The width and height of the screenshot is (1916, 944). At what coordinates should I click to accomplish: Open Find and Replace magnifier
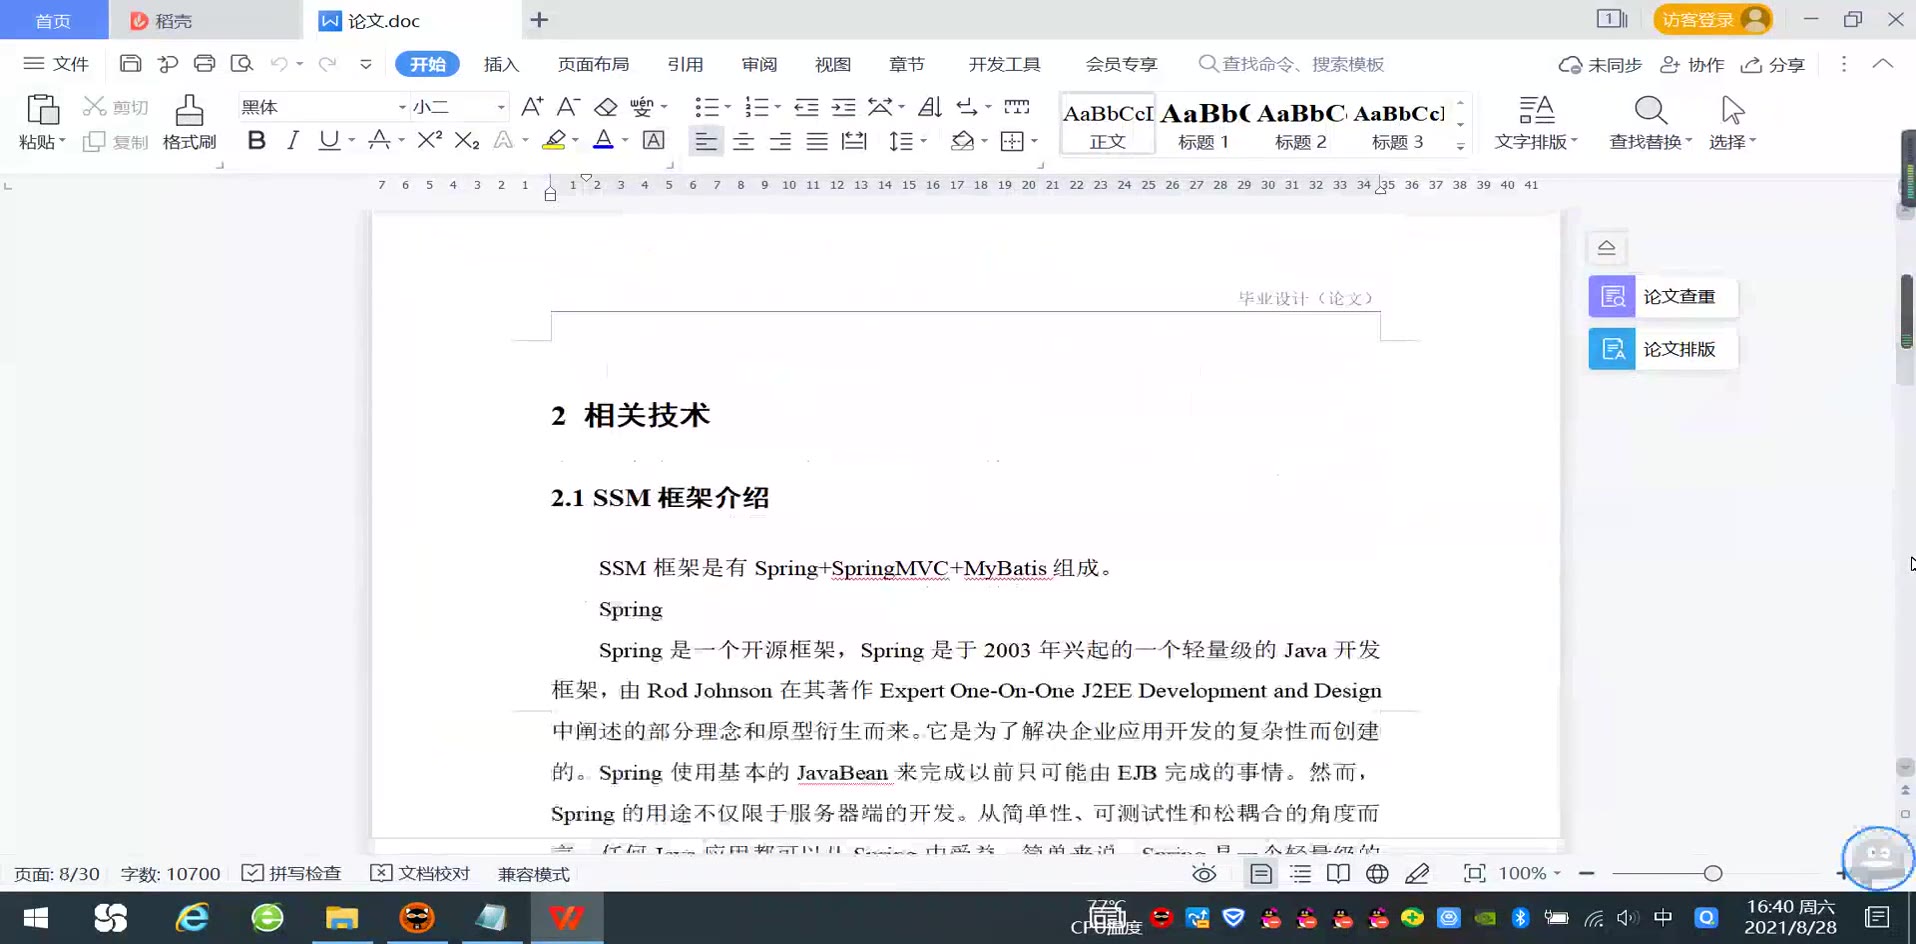click(1650, 110)
